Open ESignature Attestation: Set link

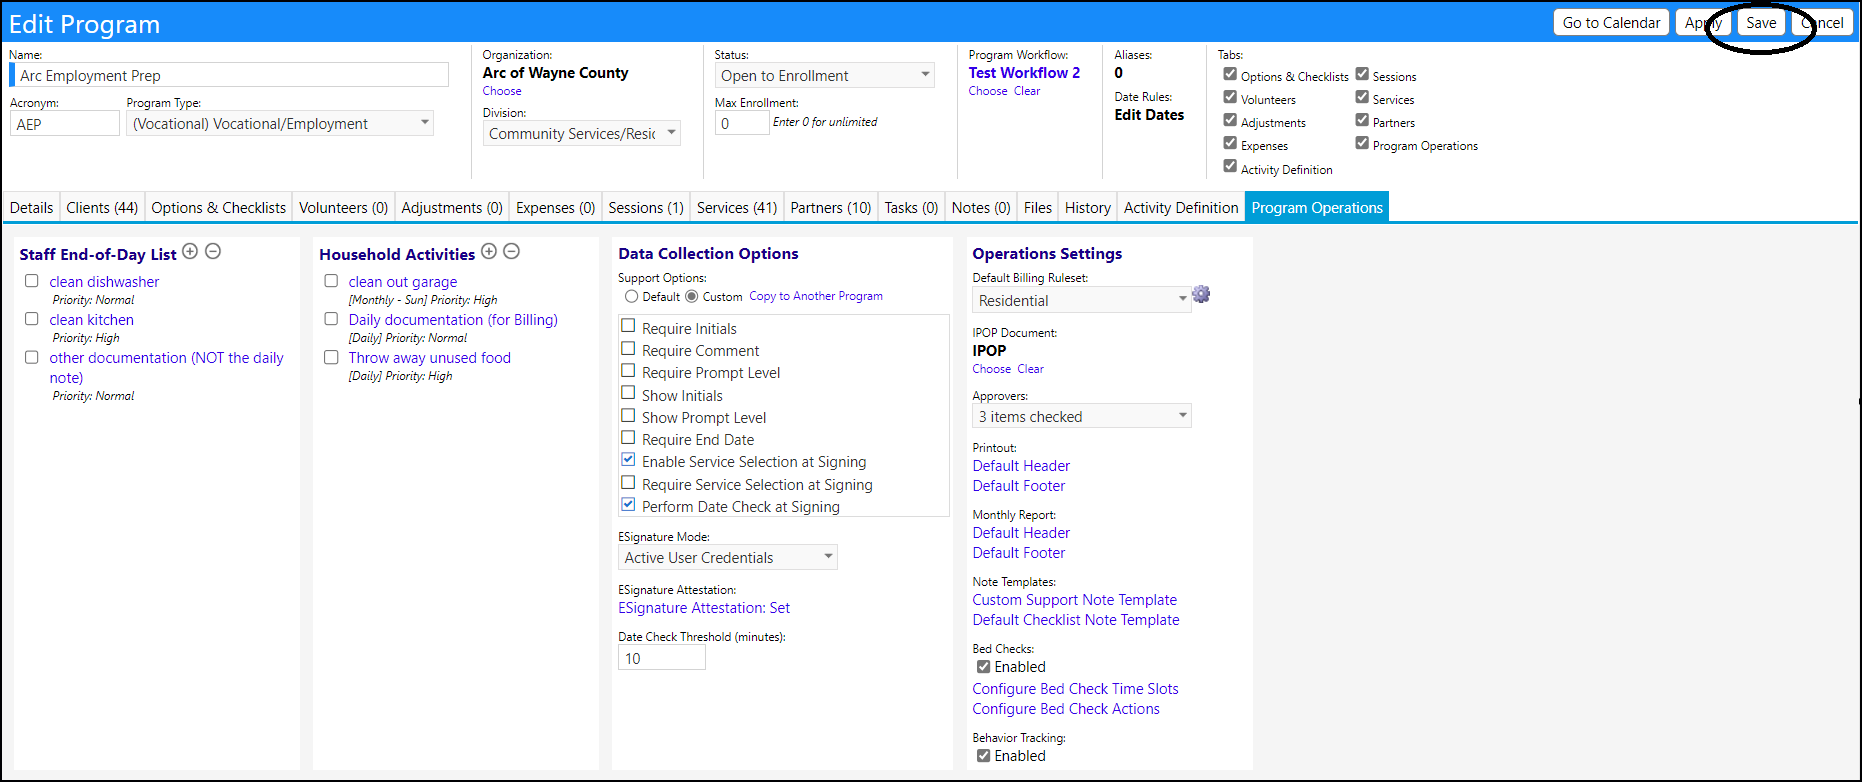pyautogui.click(x=704, y=608)
